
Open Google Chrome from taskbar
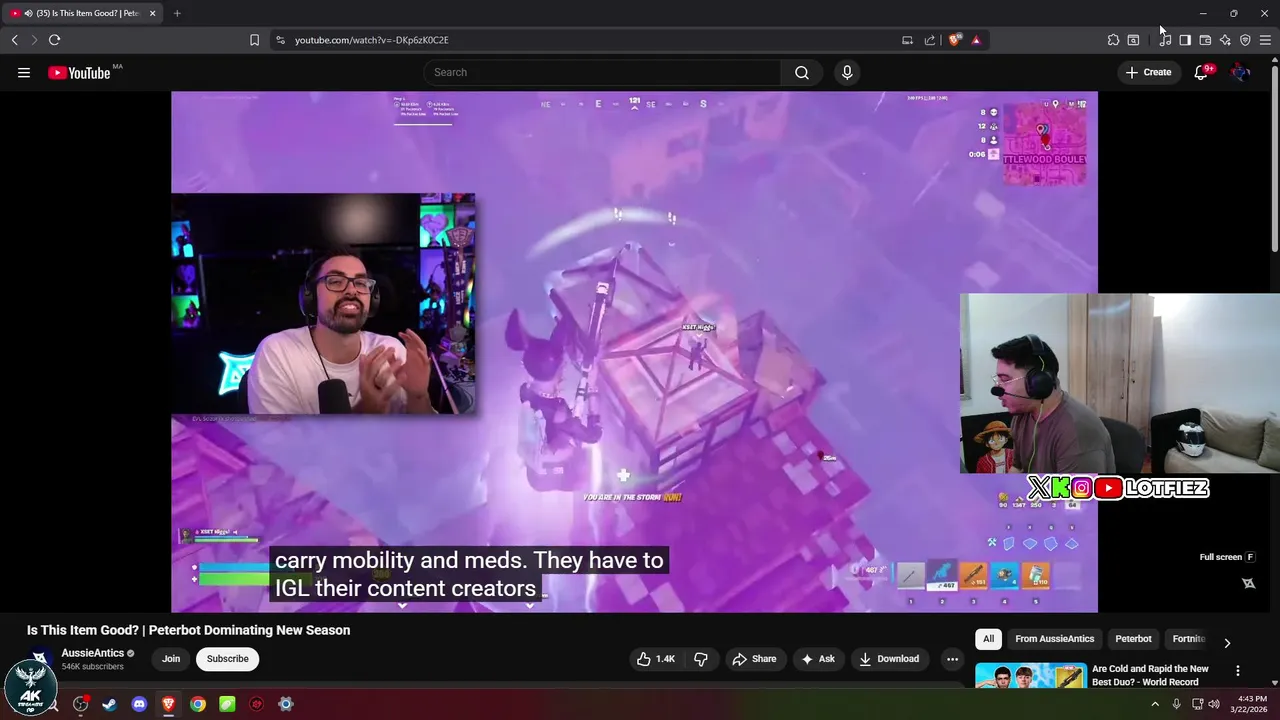(x=198, y=704)
